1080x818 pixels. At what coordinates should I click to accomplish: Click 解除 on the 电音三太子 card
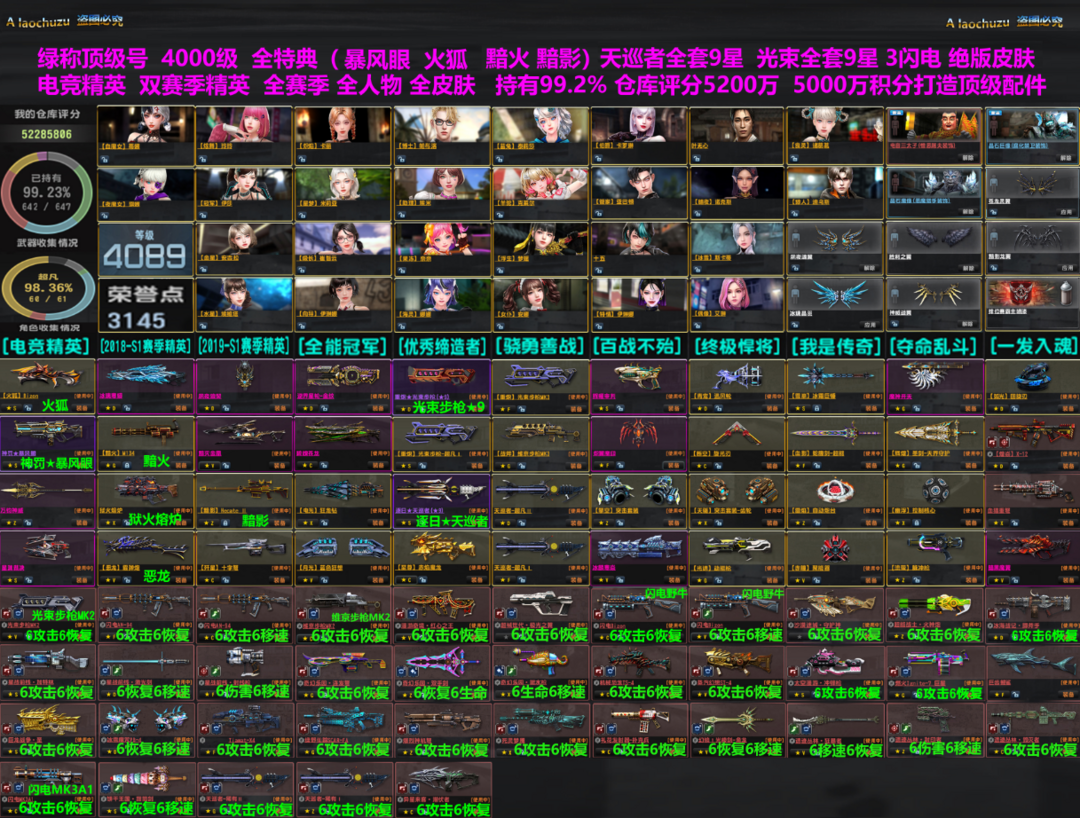click(x=968, y=158)
